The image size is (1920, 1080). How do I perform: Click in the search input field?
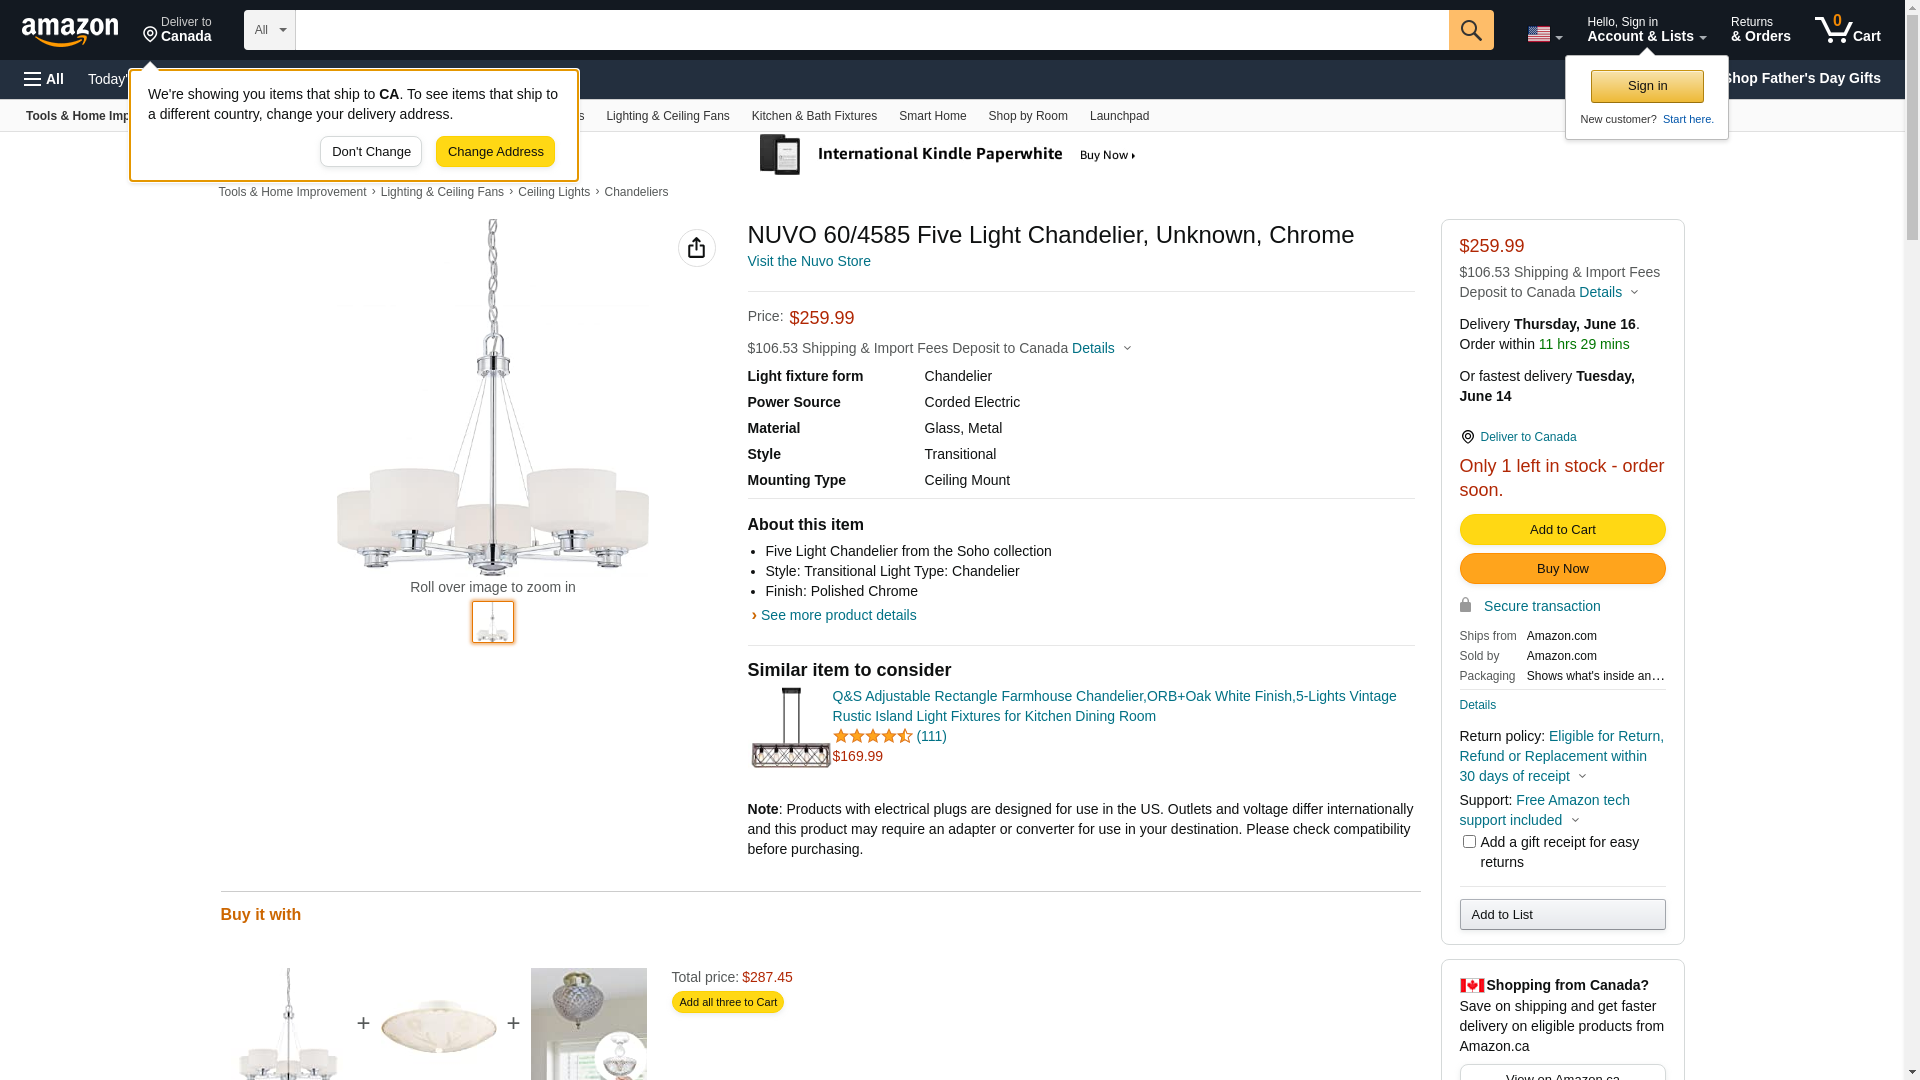click(870, 30)
